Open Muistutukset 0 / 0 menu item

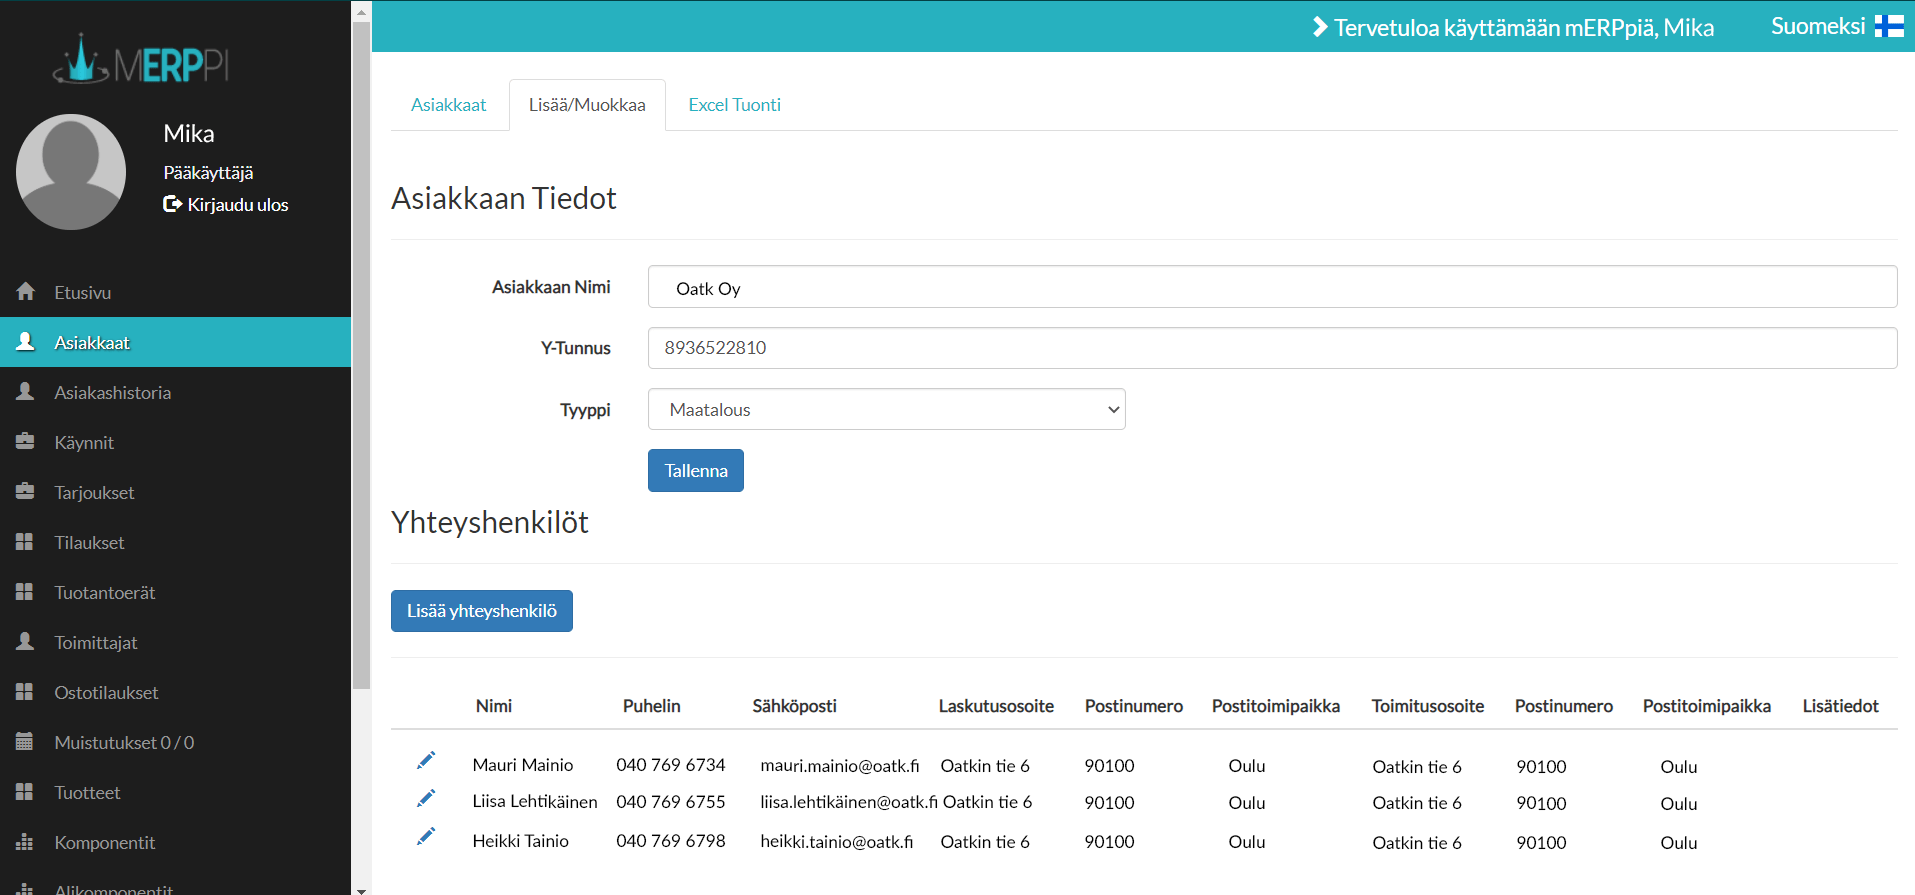point(176,742)
